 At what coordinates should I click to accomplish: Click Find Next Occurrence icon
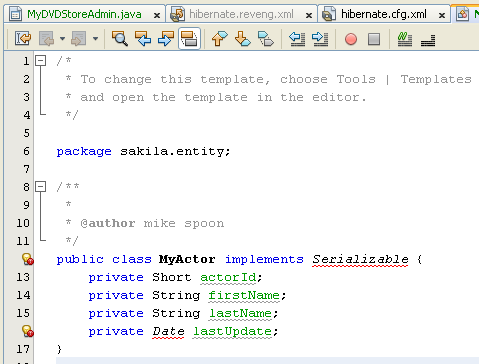pyautogui.click(x=166, y=39)
